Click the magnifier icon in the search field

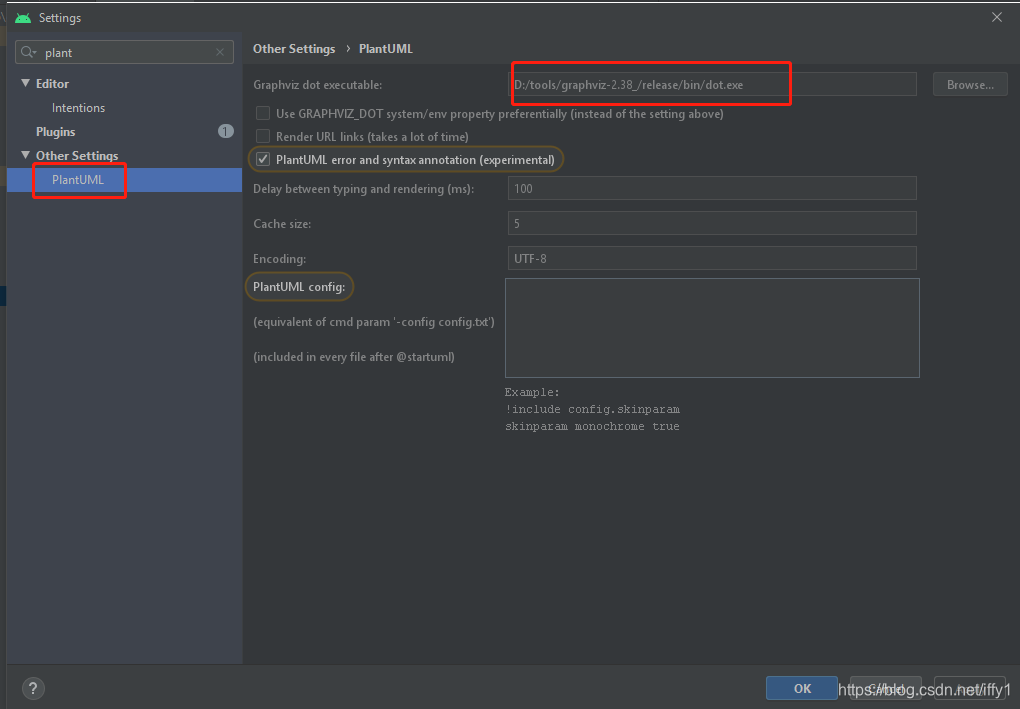pos(28,51)
